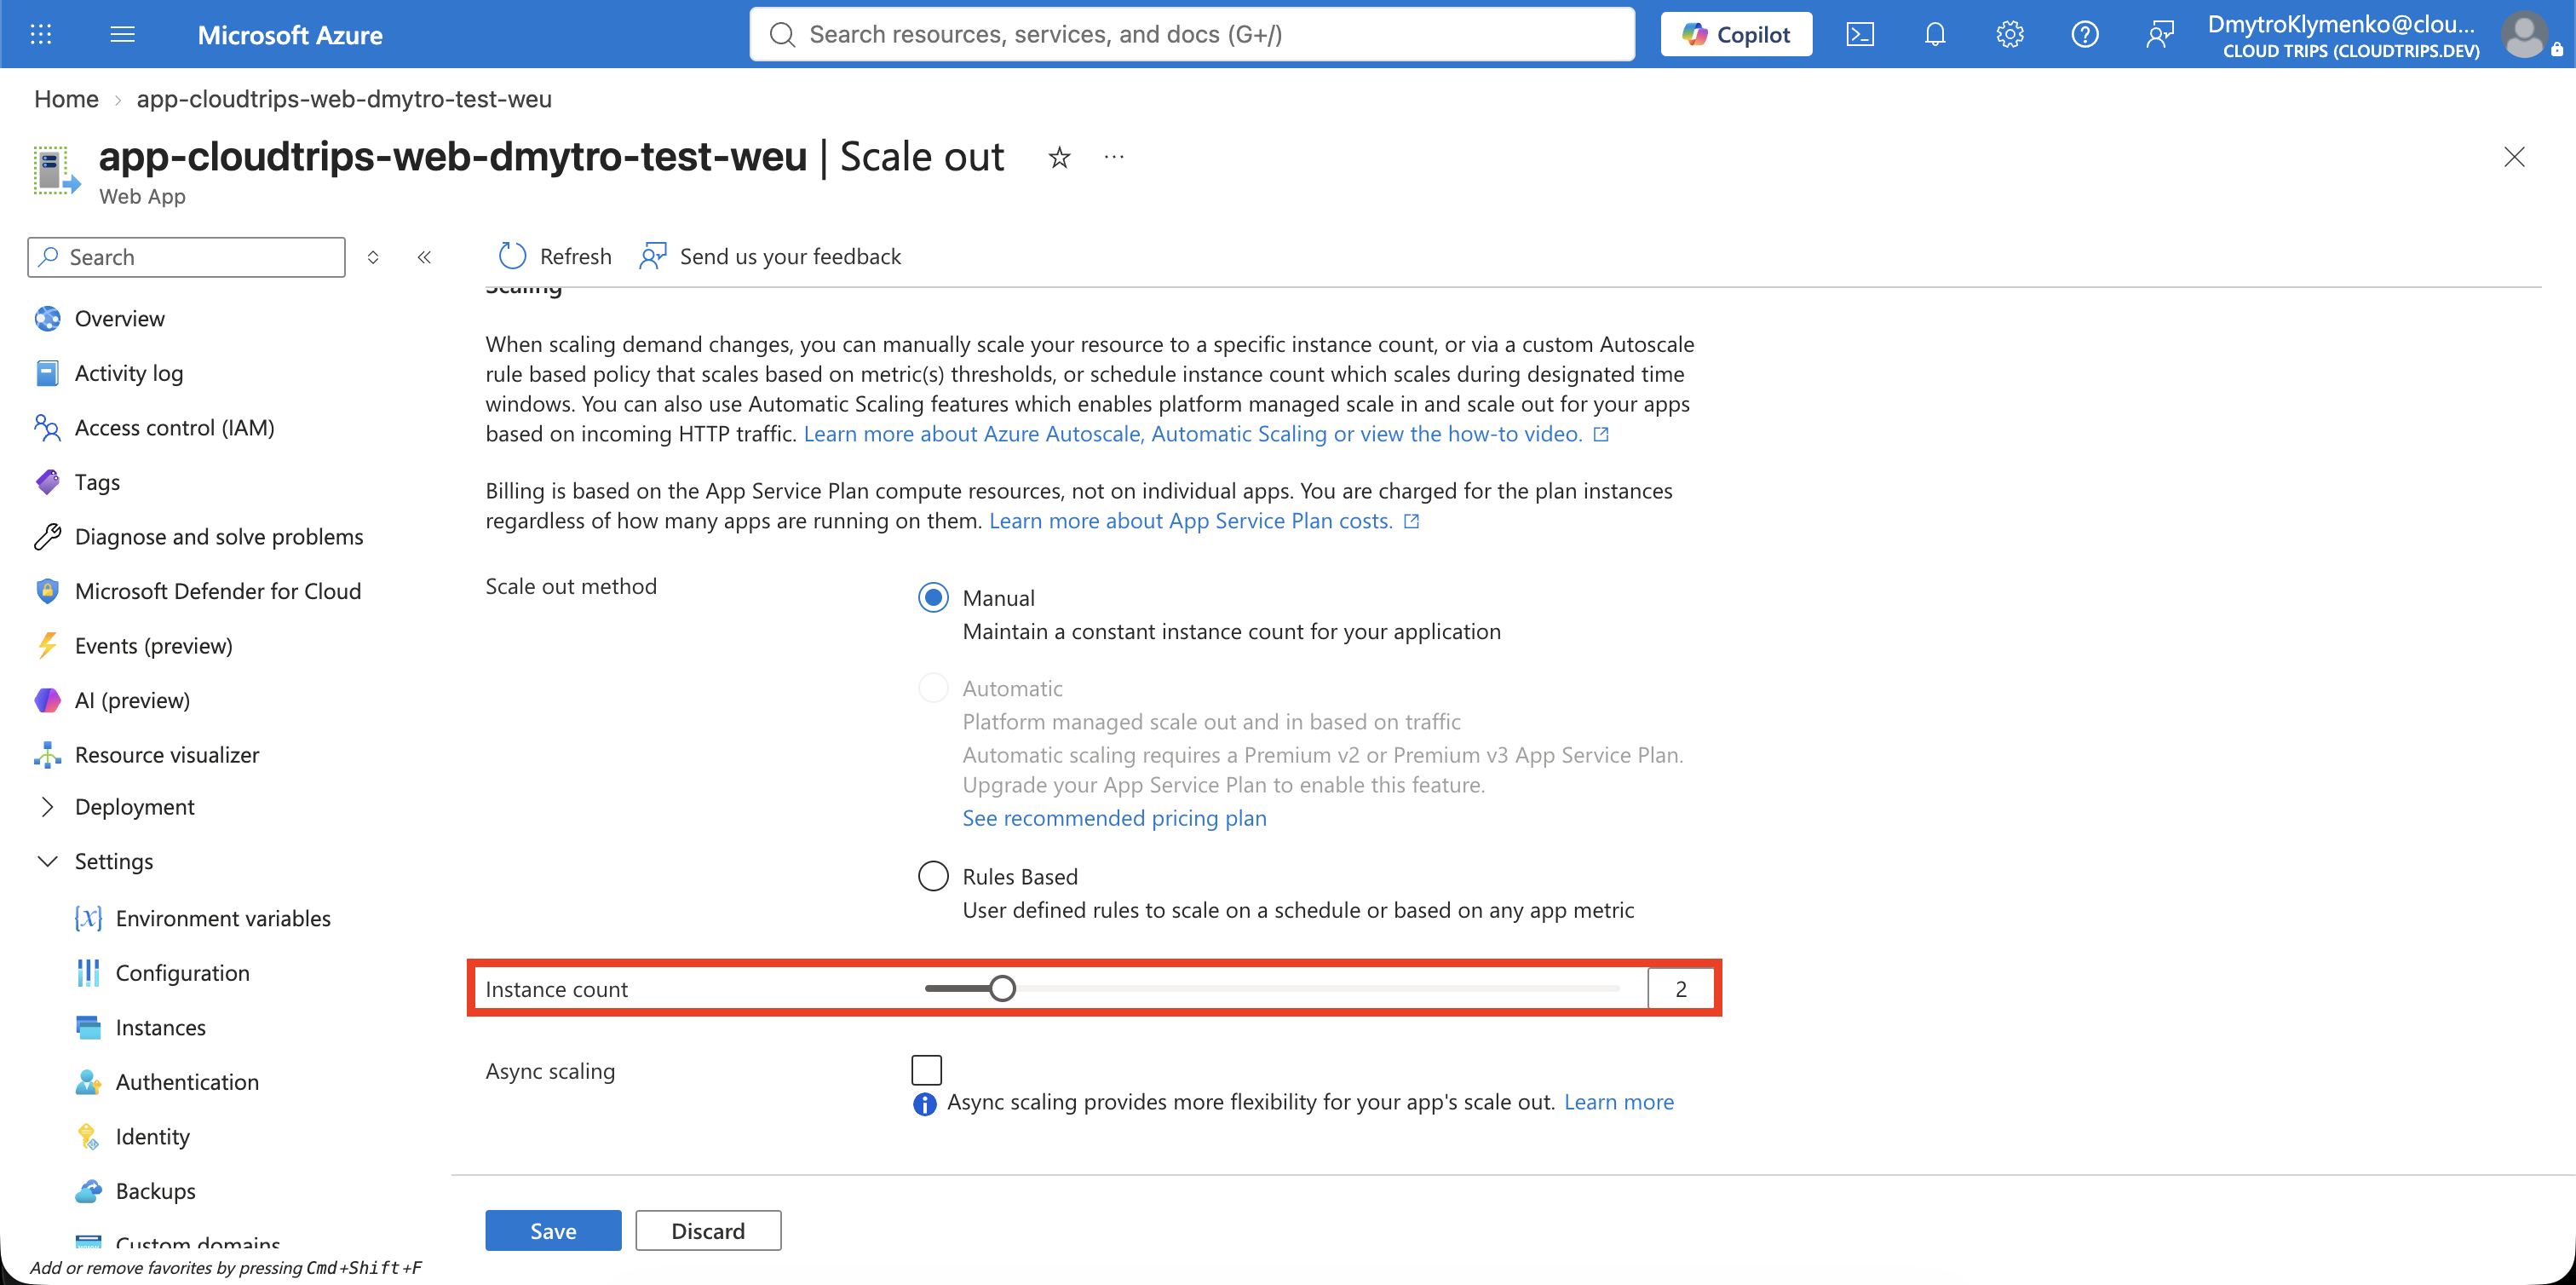
Task: Click the Instance count slider handle
Action: [x=1002, y=988]
